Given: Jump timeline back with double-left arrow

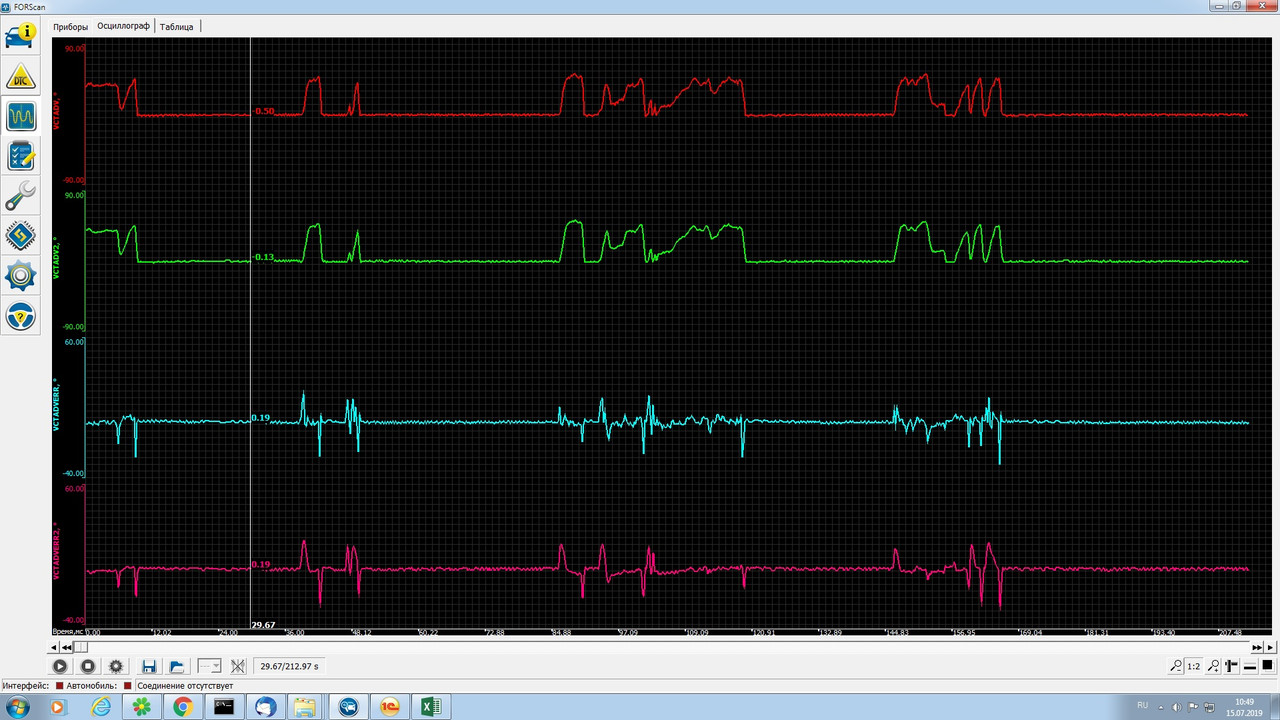Looking at the screenshot, I should [x=67, y=648].
